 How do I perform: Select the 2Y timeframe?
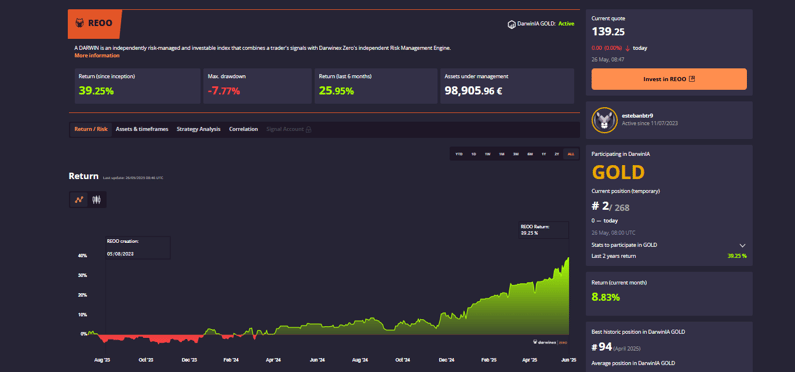click(557, 154)
